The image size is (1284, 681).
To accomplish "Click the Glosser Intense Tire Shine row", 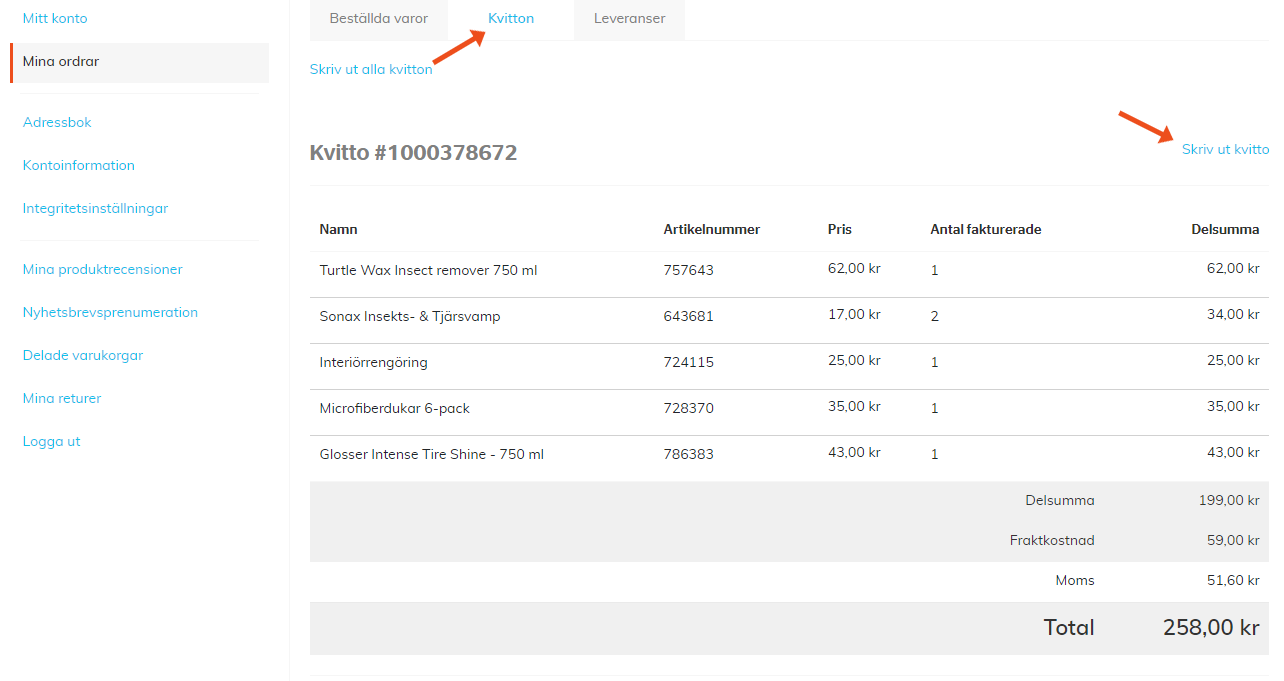I will tap(431, 454).
